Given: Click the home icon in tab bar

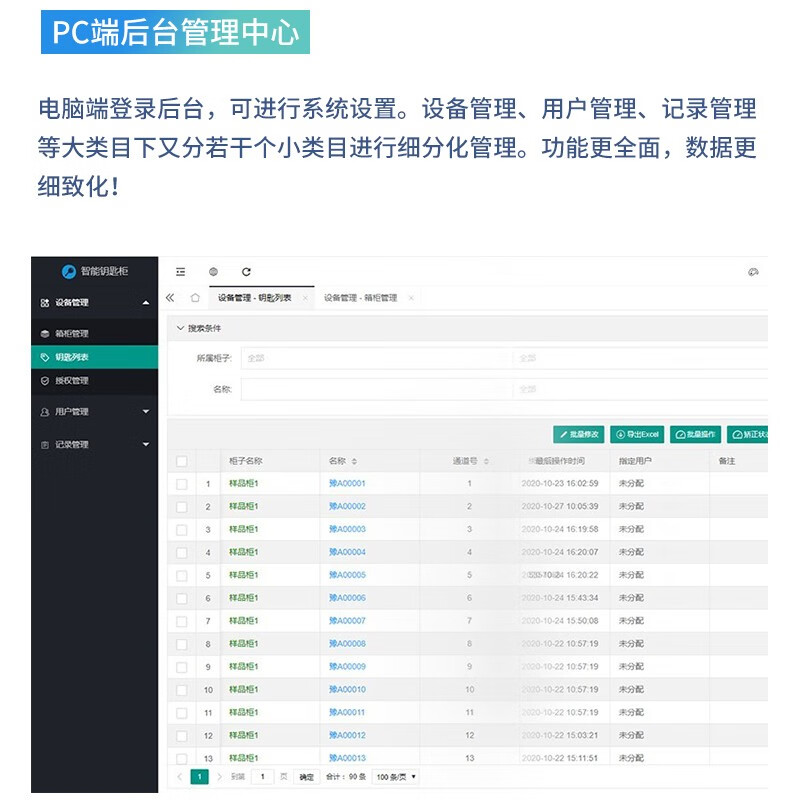Looking at the screenshot, I should point(195,298).
